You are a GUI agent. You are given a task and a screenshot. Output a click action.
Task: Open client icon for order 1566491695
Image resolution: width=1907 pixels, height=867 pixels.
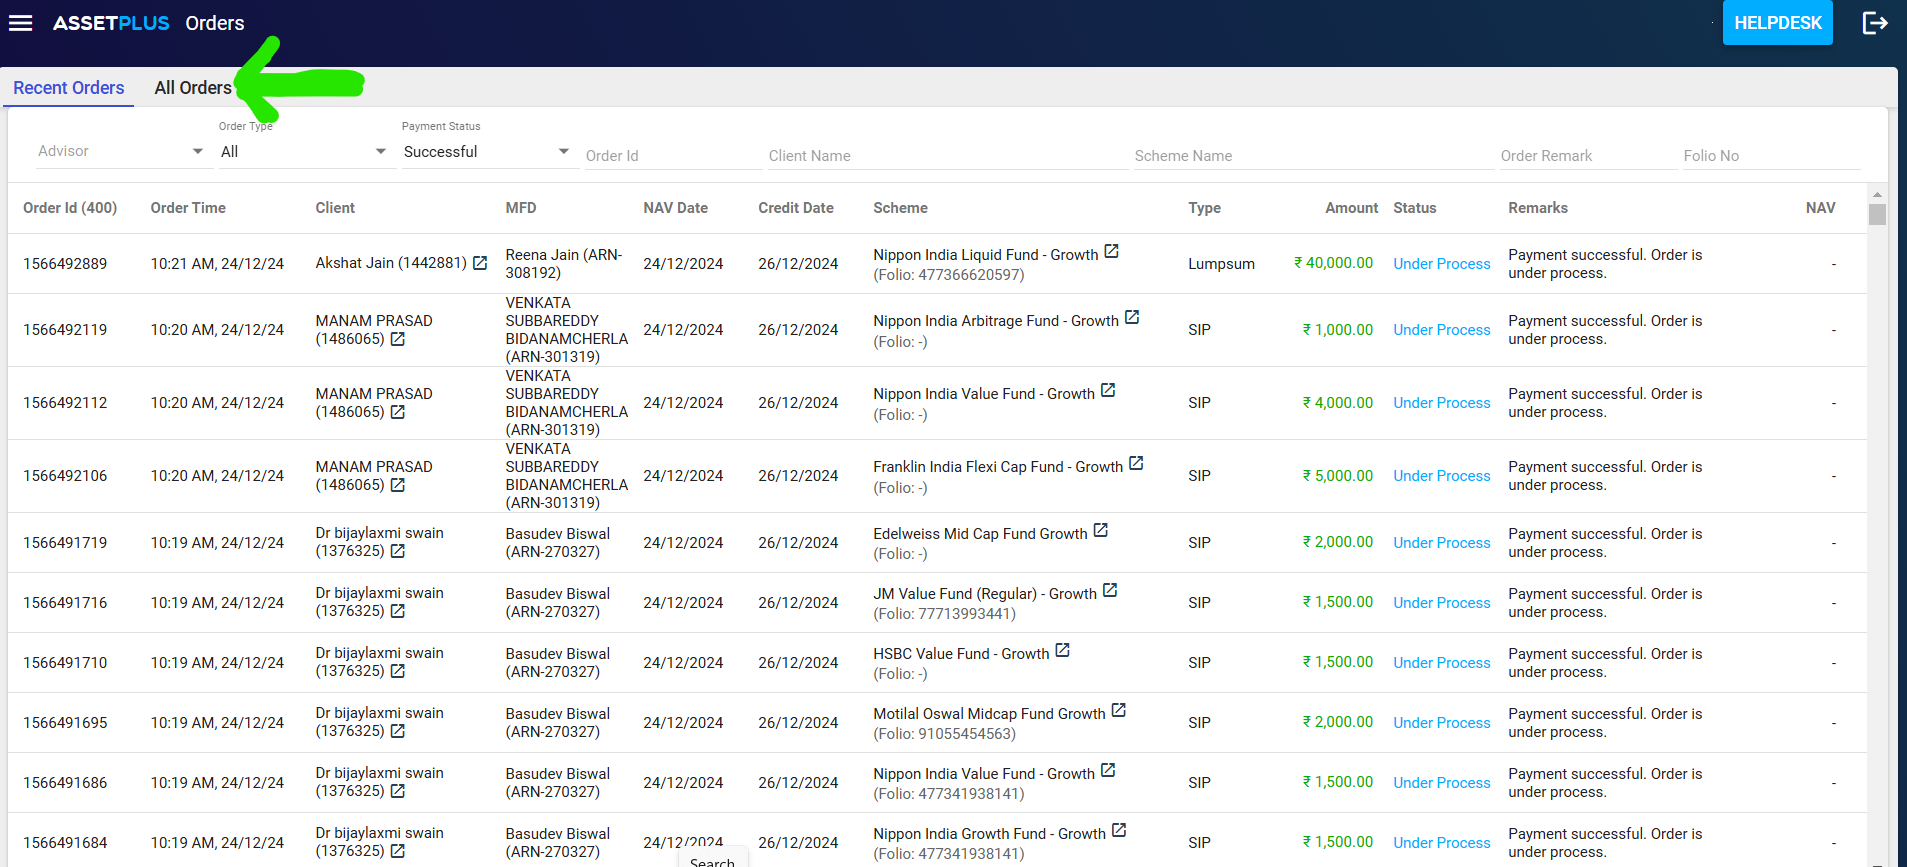point(398,731)
